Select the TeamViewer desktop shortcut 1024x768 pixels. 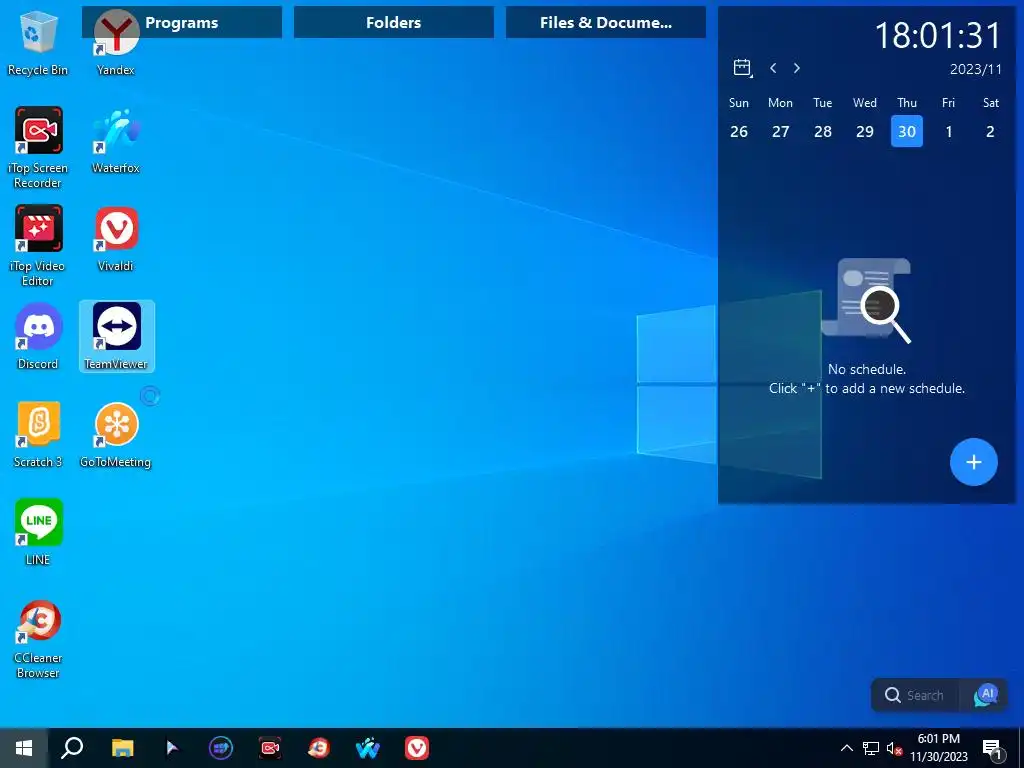click(x=116, y=336)
